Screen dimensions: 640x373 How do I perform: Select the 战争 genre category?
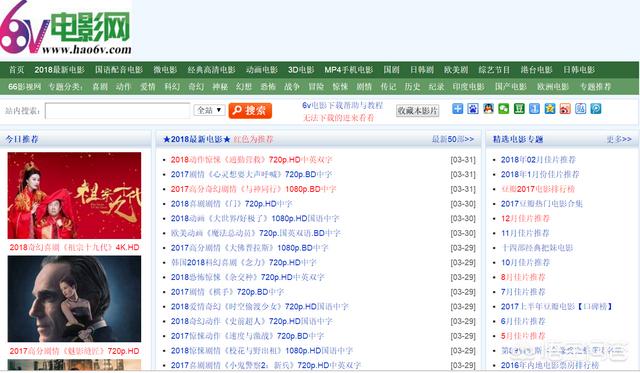[292, 87]
